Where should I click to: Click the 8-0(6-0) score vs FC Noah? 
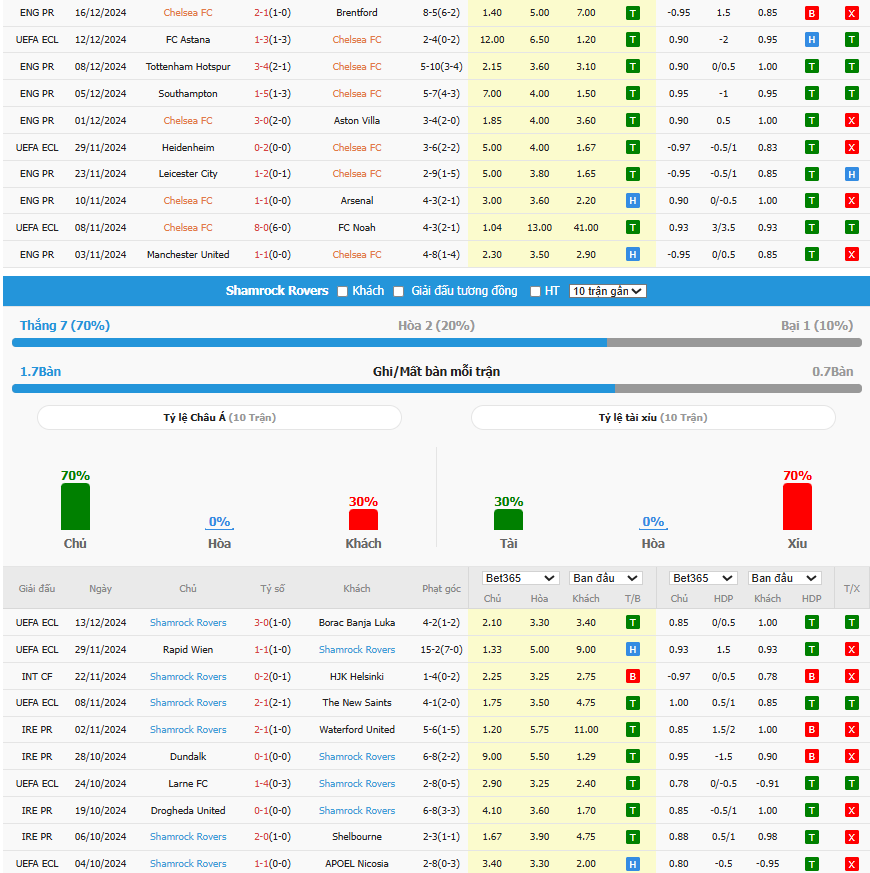pyautogui.click(x=272, y=227)
